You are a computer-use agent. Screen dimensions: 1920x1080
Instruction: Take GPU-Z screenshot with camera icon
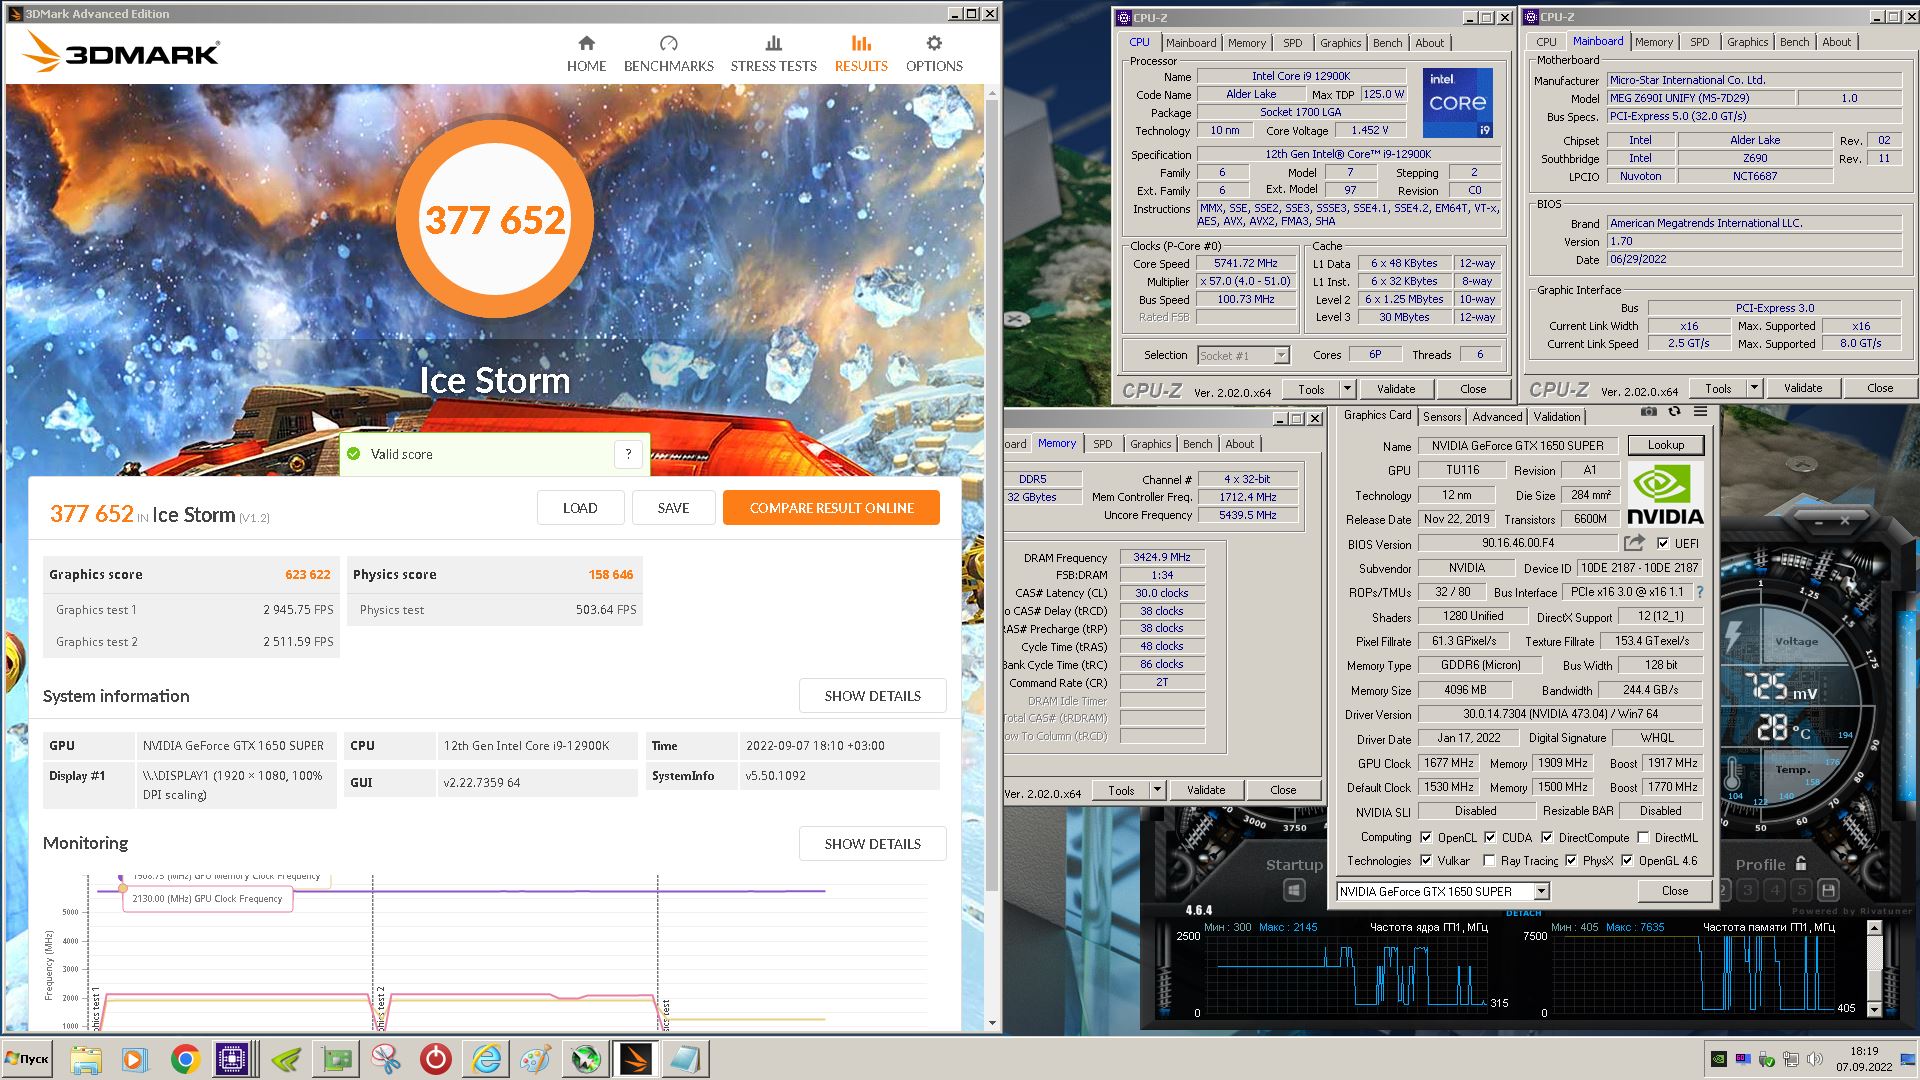coord(1649,412)
